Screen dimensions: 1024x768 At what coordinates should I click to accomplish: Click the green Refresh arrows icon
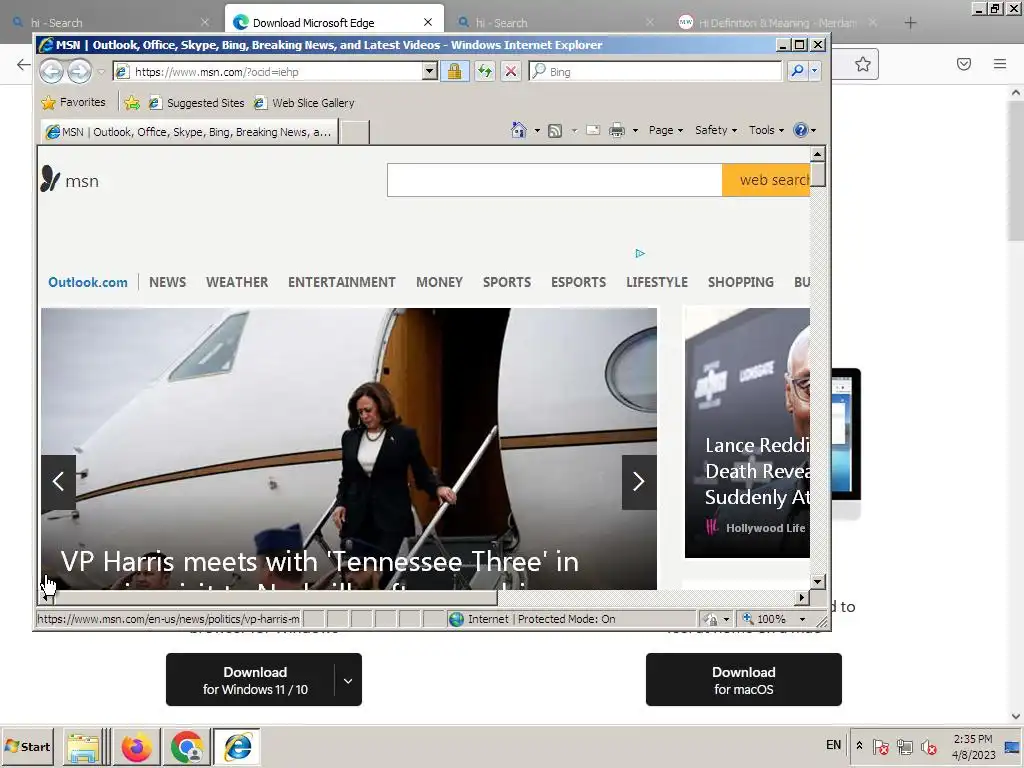pyautogui.click(x=484, y=71)
